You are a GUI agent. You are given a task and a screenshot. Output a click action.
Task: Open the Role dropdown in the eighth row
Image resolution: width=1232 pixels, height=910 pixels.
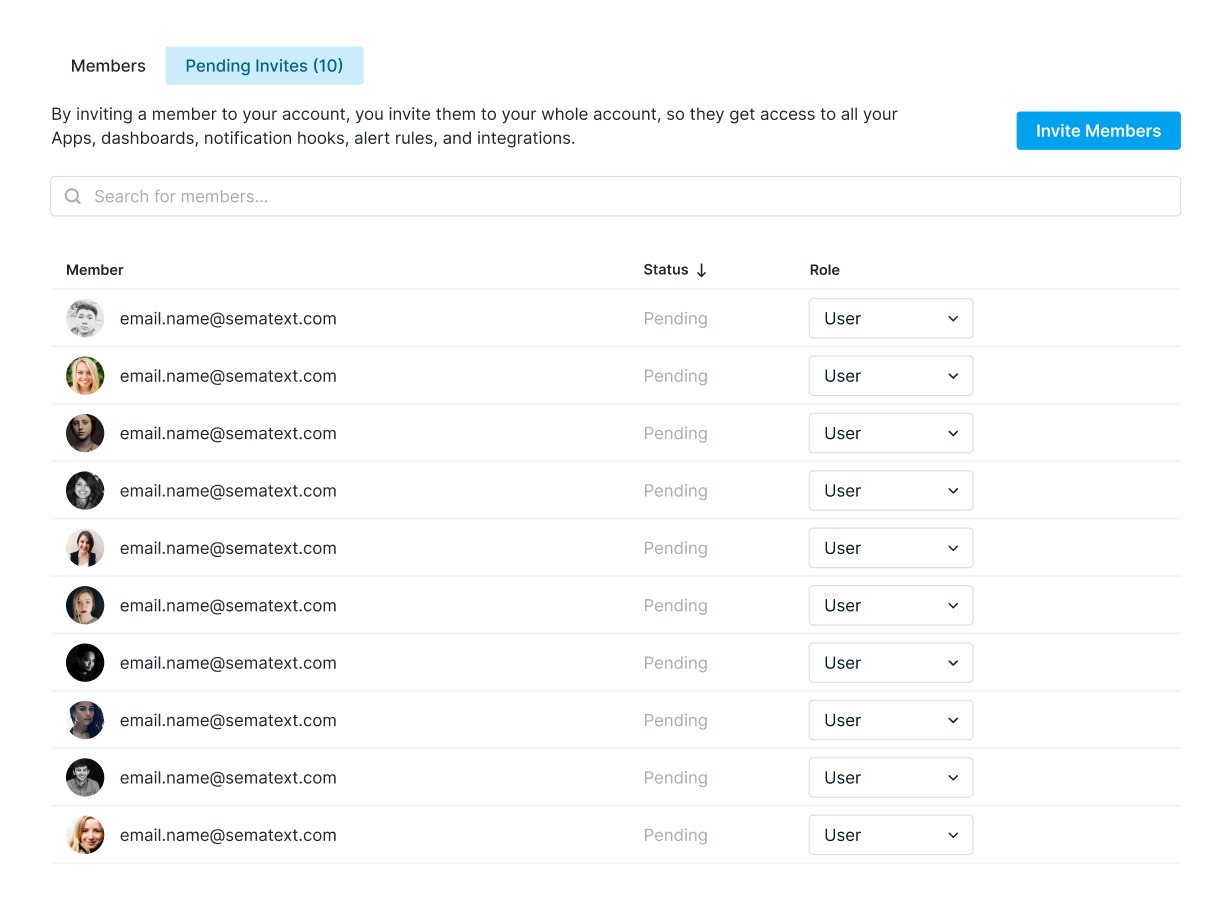(891, 720)
